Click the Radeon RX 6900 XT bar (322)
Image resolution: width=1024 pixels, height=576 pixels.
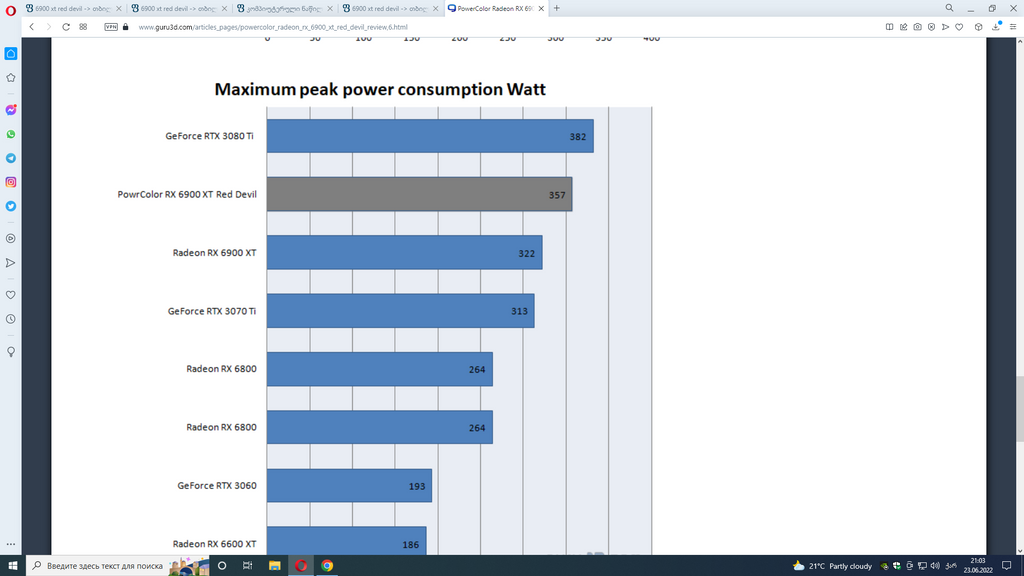[404, 252]
